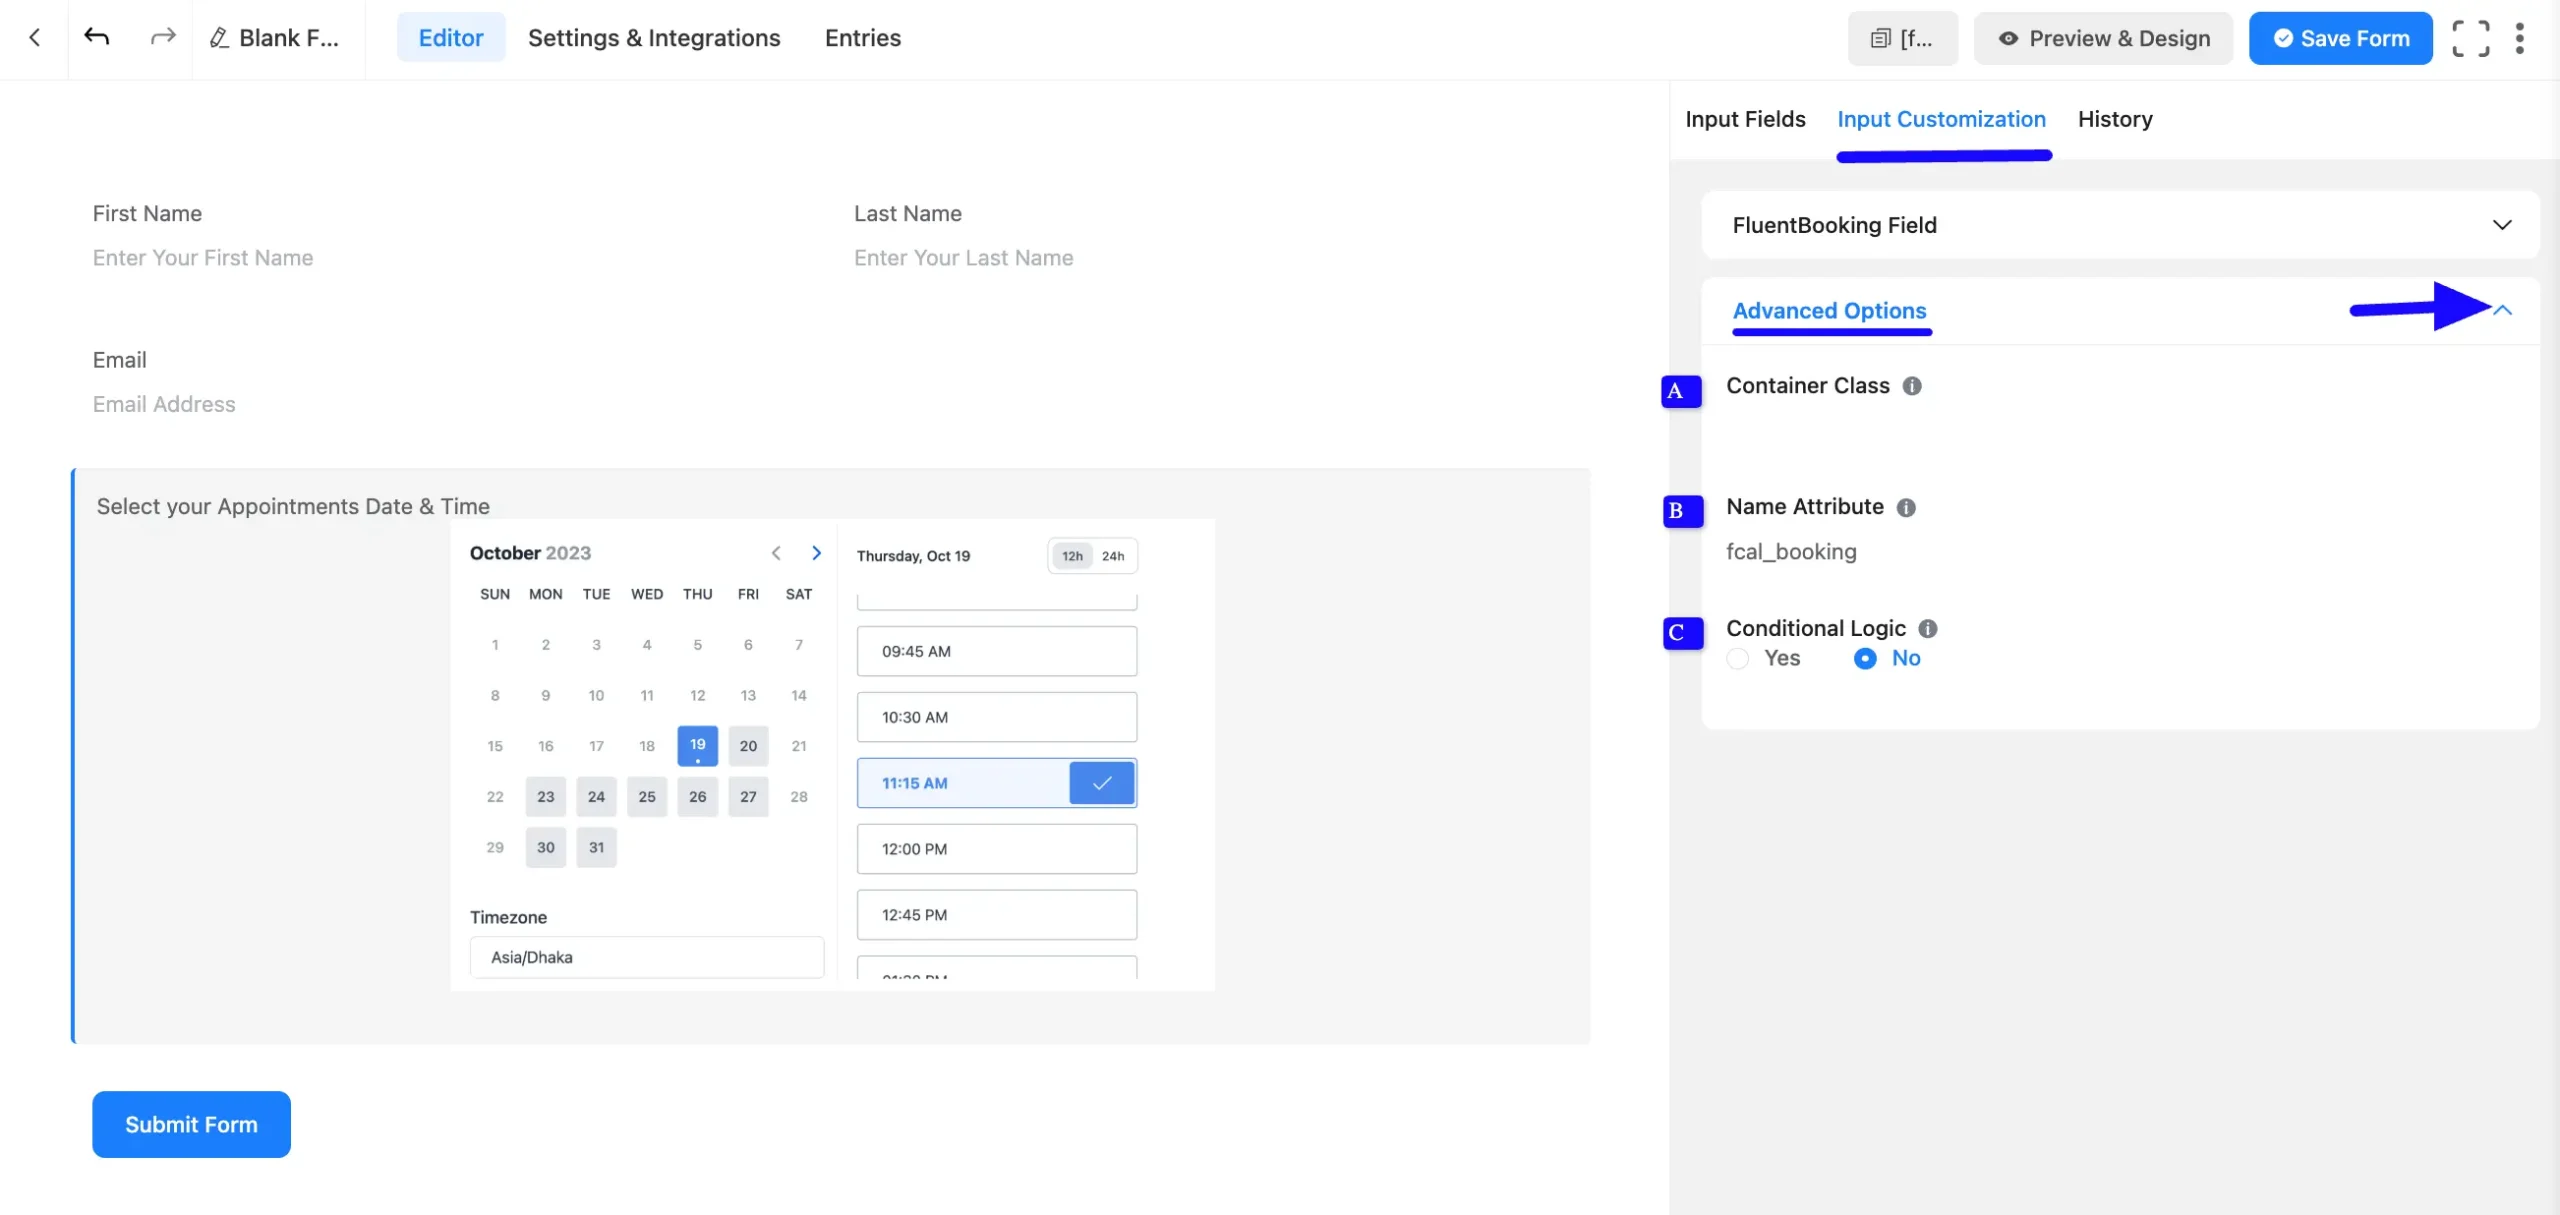Open the three-dot more options menu

point(2519,39)
